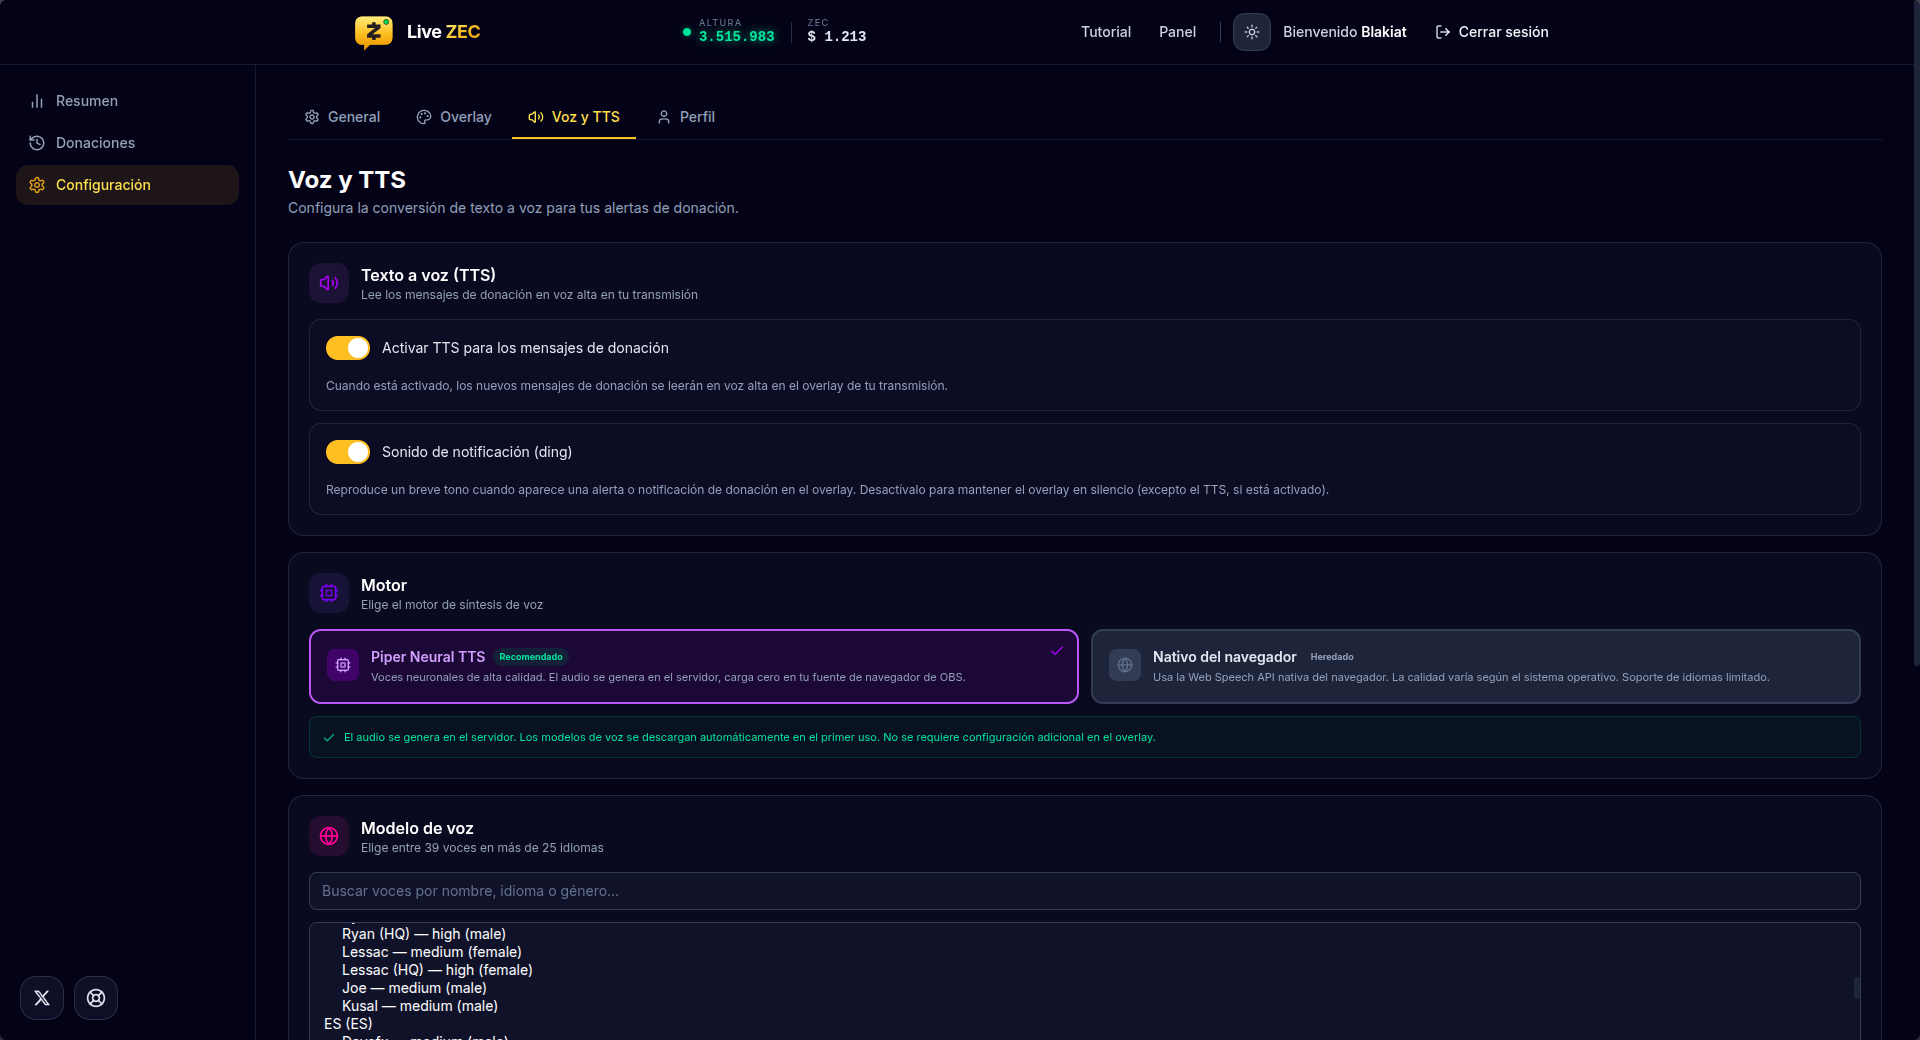Click the chip icon beside Motor heading
This screenshot has height=1040, width=1920.
329,593
